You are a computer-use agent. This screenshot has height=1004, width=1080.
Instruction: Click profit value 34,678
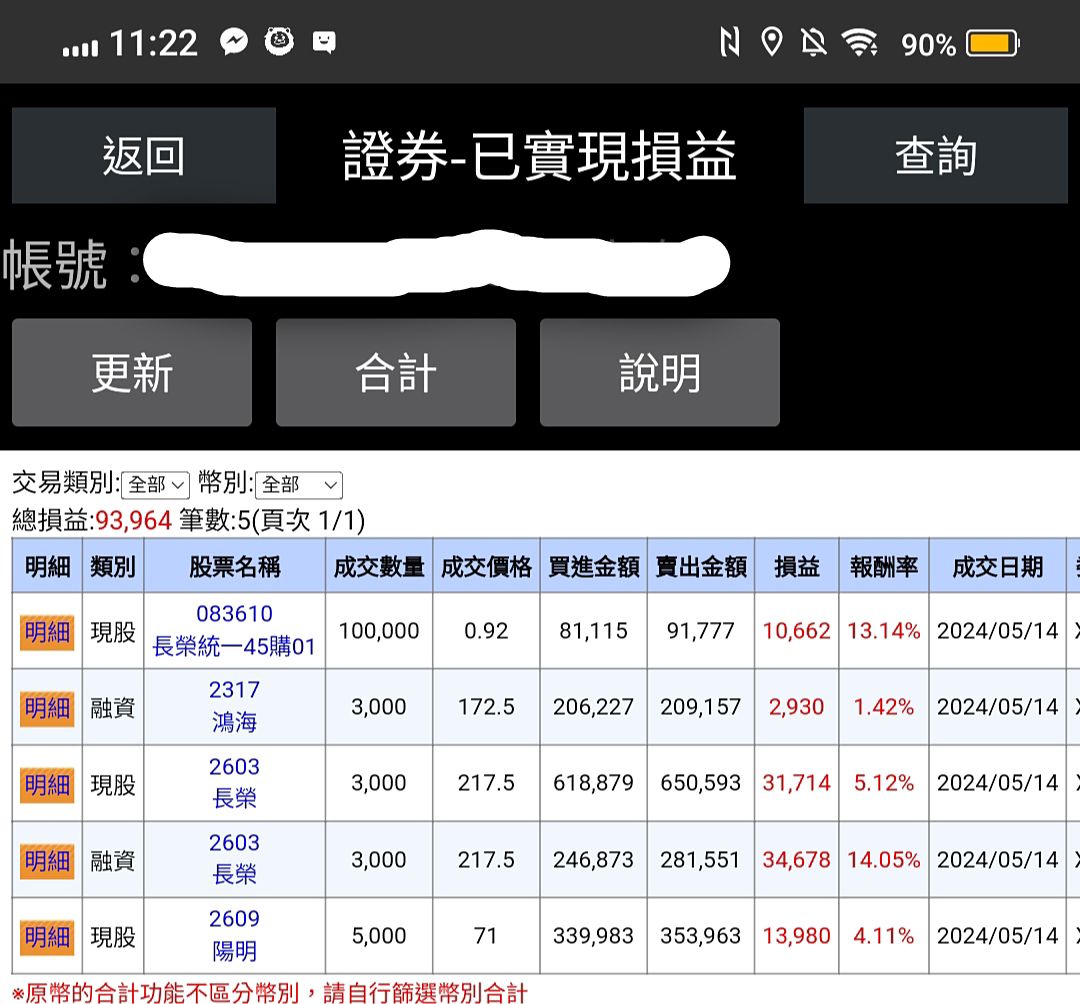click(x=796, y=859)
